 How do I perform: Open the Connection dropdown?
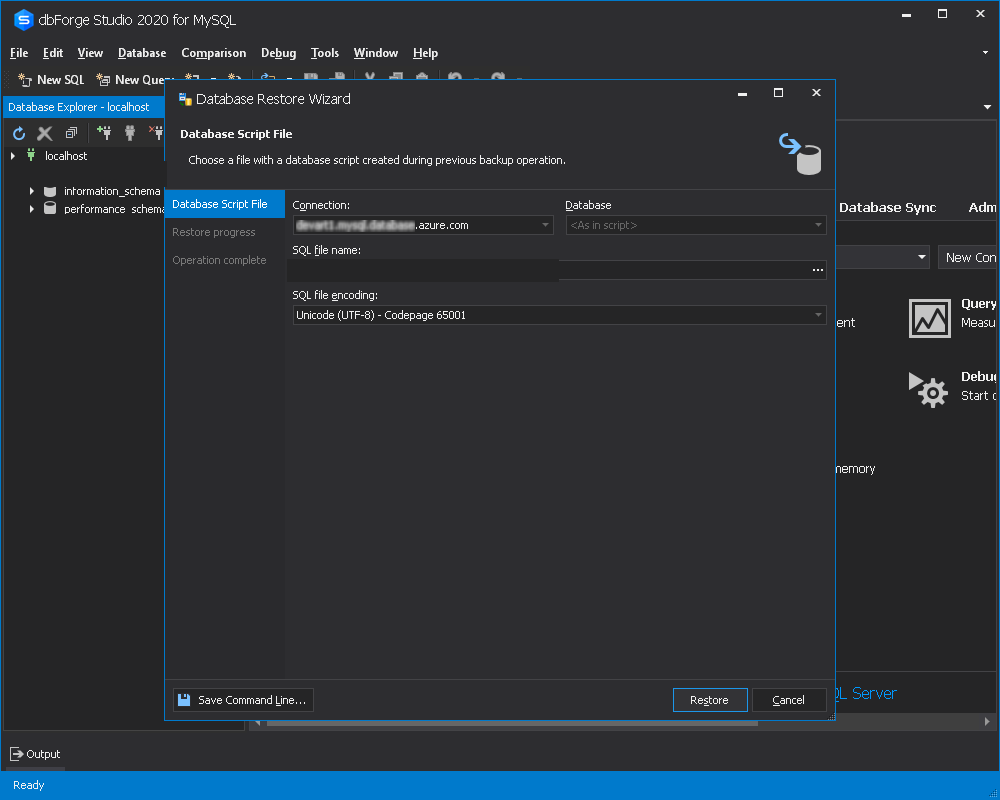pyautogui.click(x=545, y=225)
